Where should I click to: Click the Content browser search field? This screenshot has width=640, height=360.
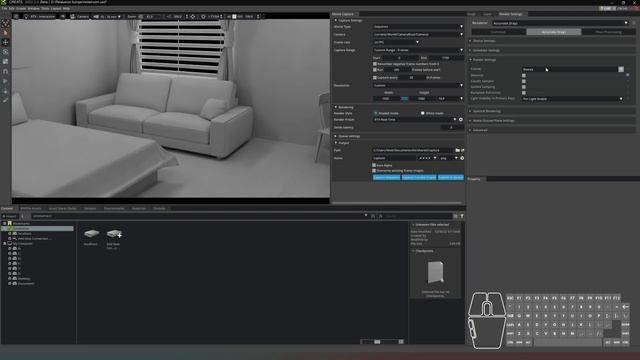417,216
